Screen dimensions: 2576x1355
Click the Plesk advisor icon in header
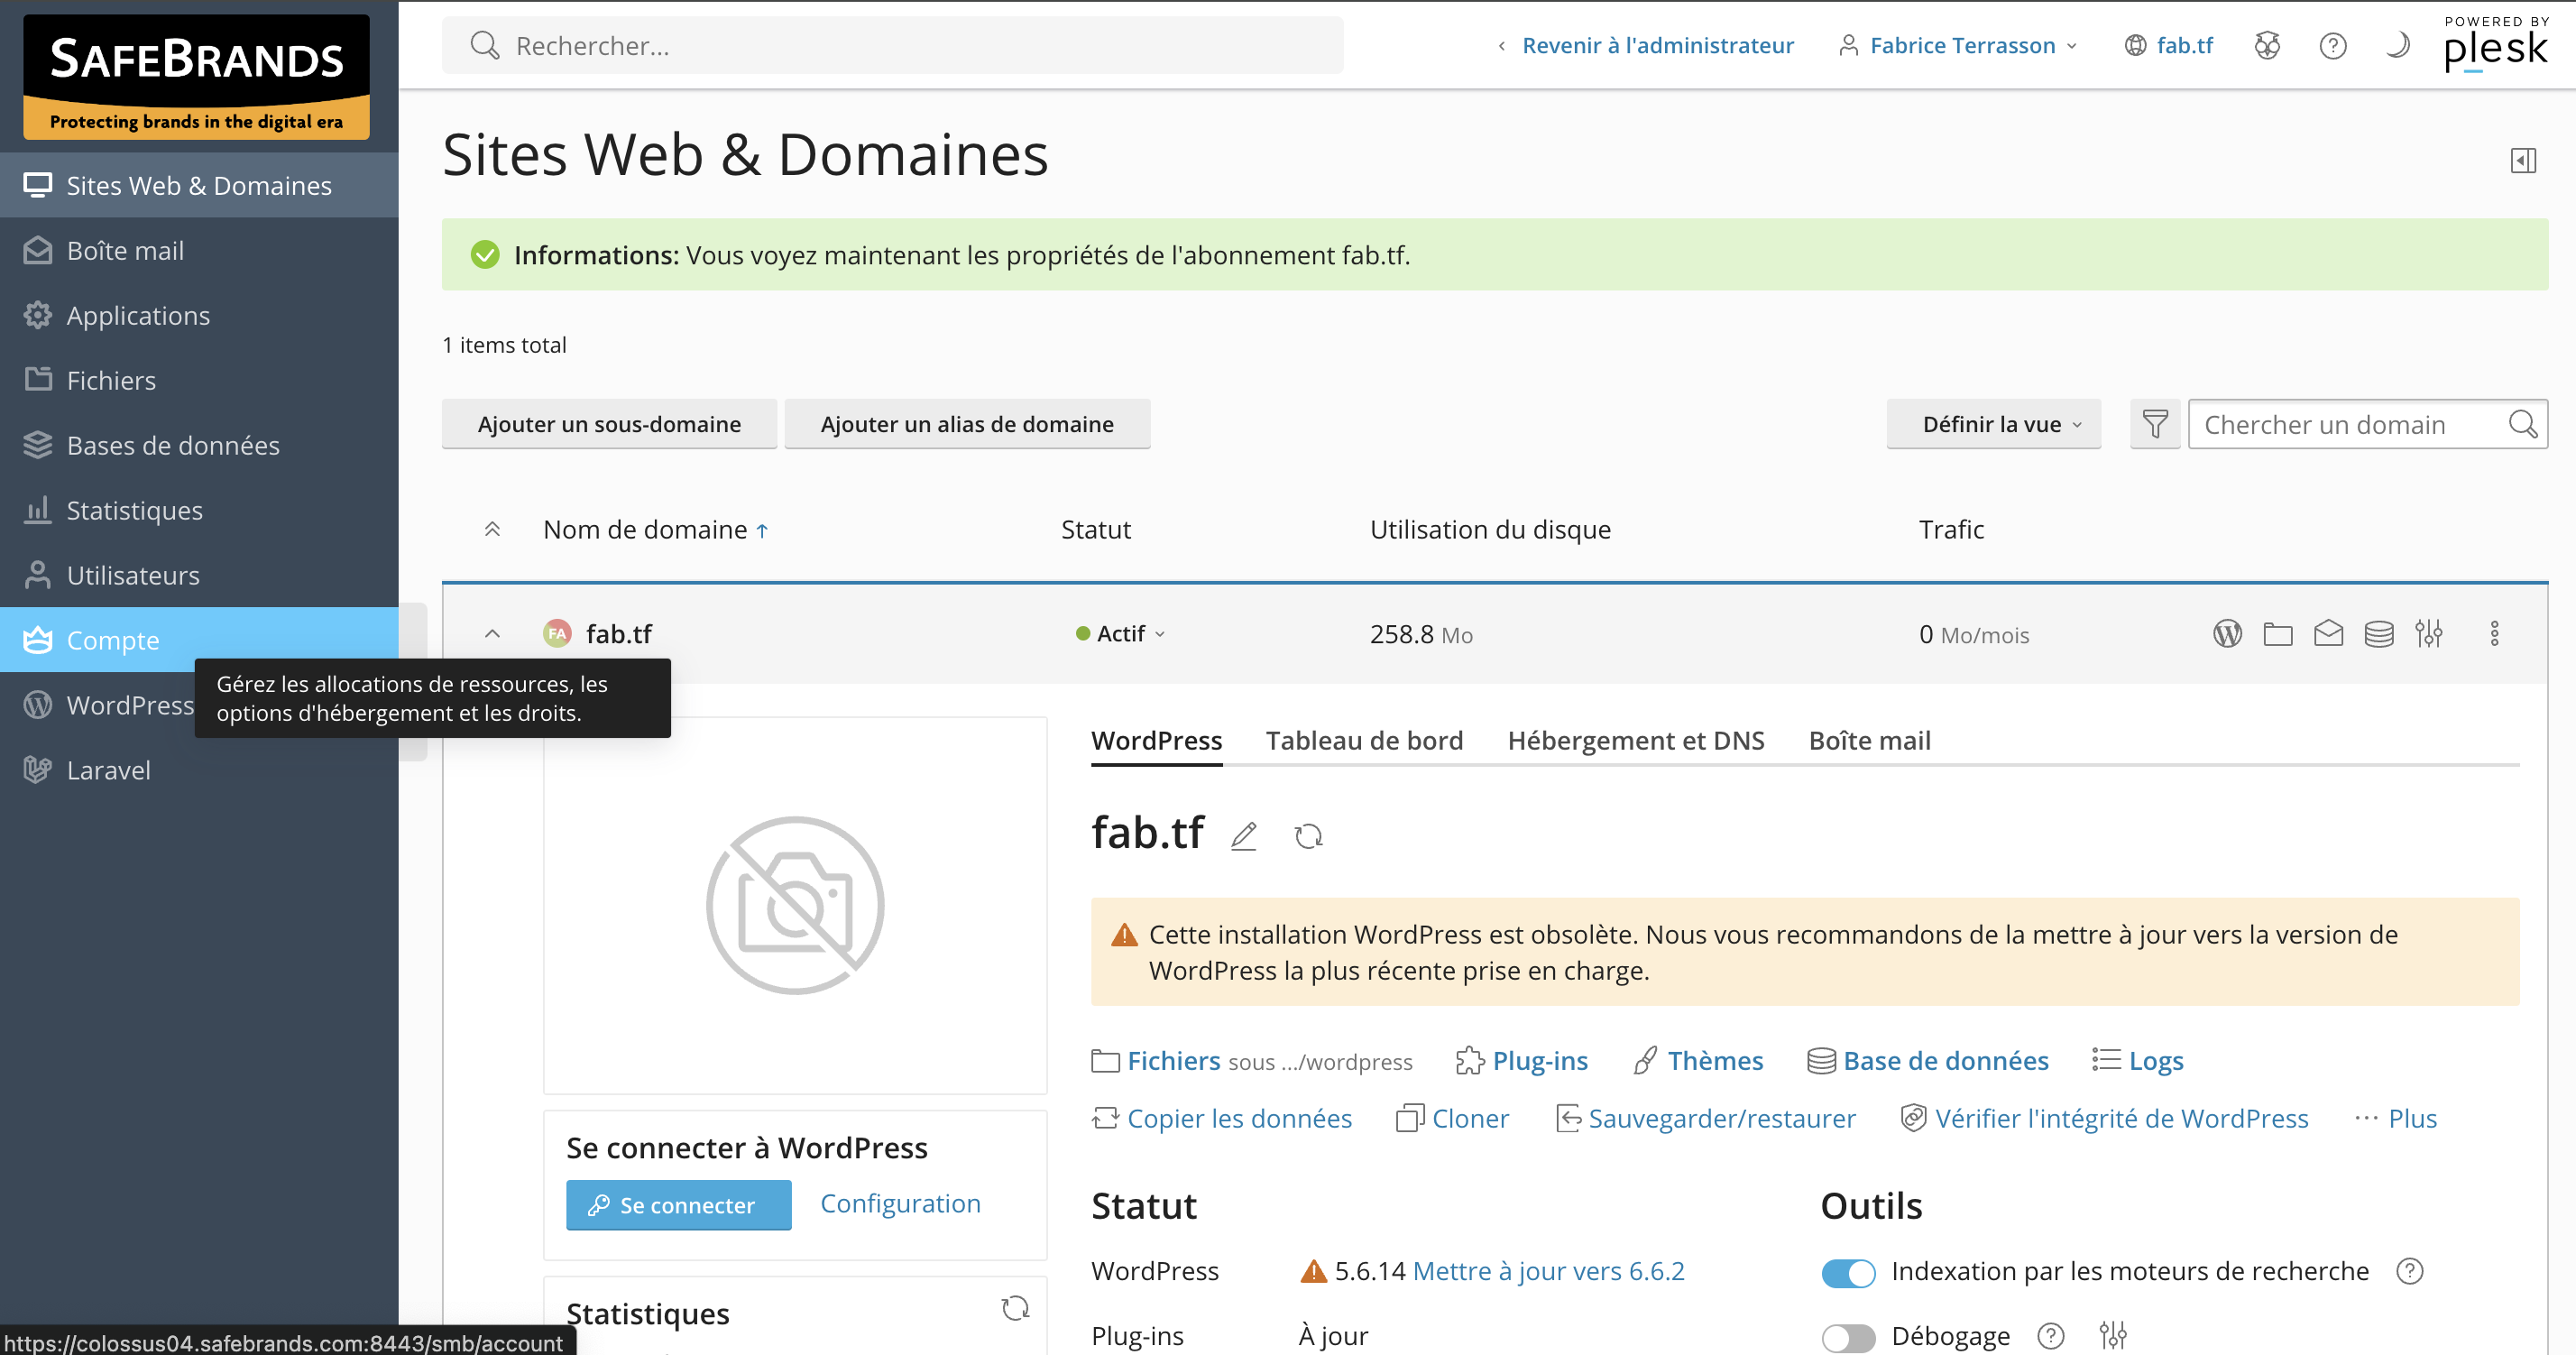tap(2267, 46)
